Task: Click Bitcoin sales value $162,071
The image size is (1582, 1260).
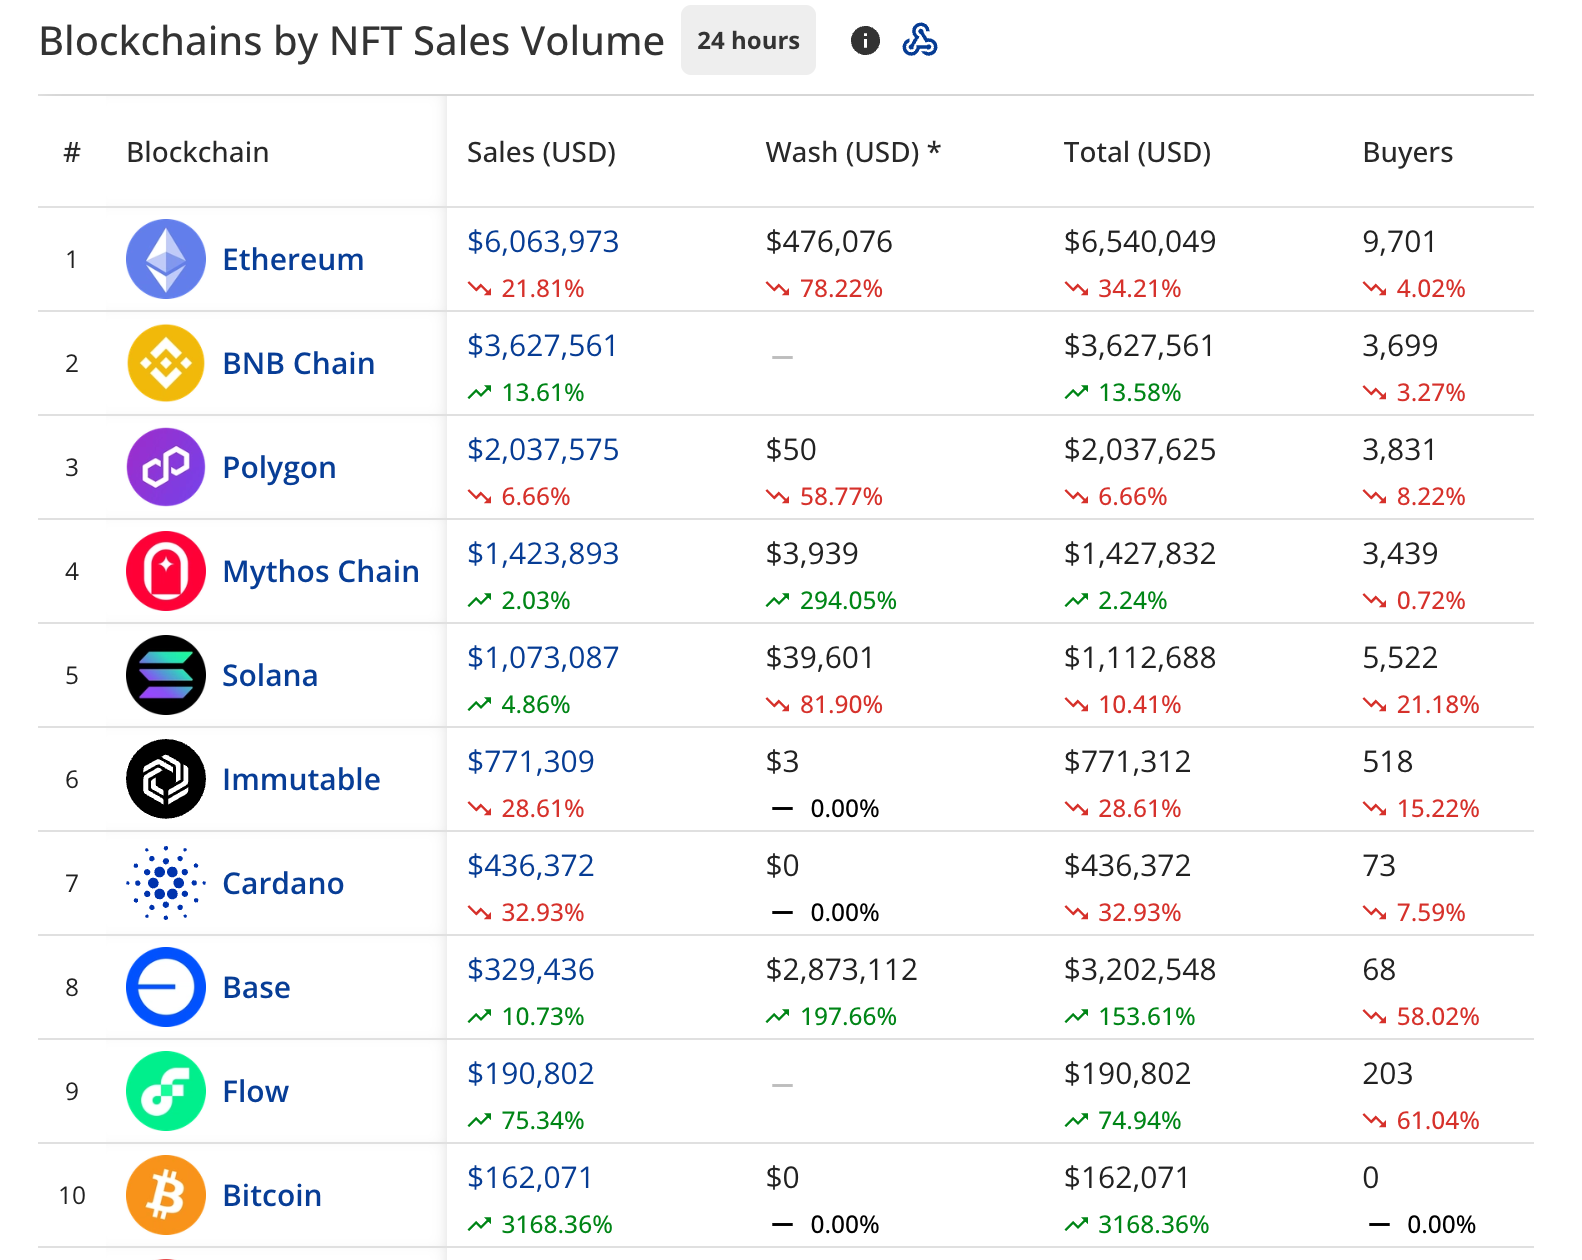Action: [530, 1177]
